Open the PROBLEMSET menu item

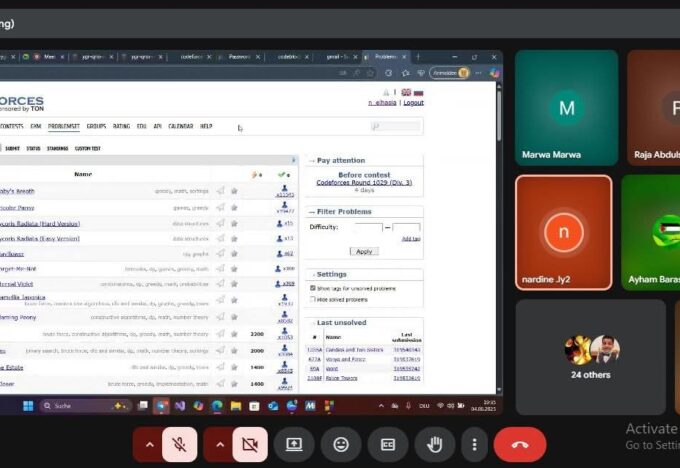(x=64, y=127)
